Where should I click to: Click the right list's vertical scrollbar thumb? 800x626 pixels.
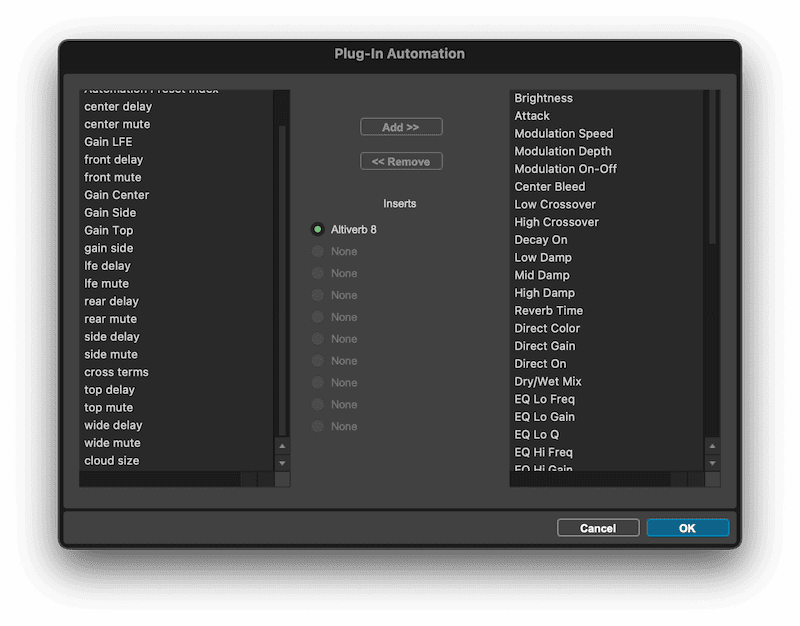[x=712, y=168]
